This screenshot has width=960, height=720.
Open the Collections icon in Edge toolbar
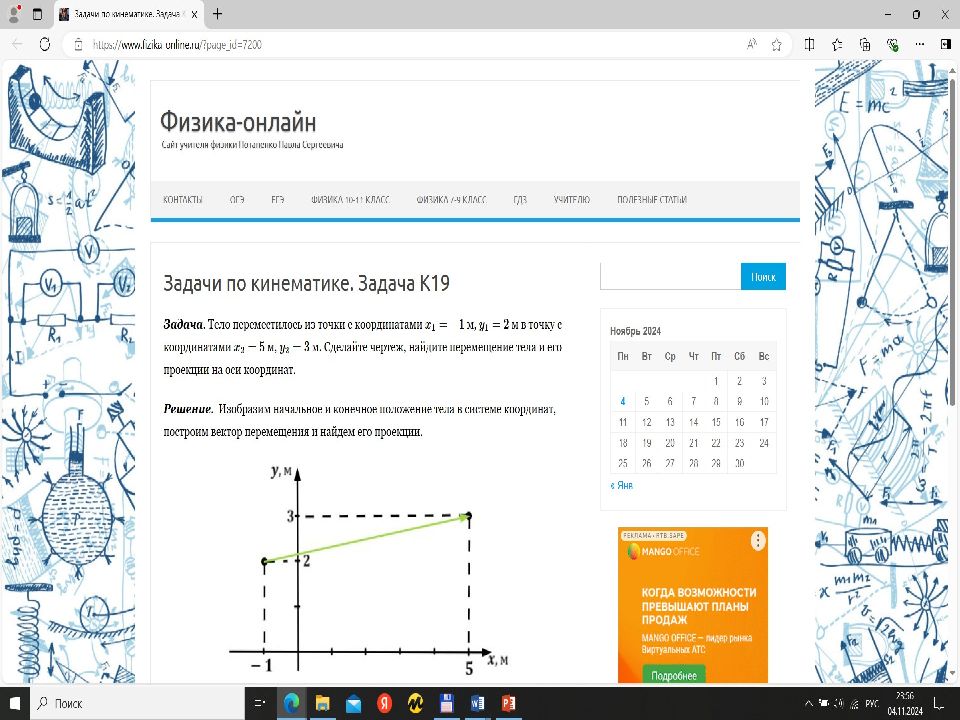(x=865, y=44)
